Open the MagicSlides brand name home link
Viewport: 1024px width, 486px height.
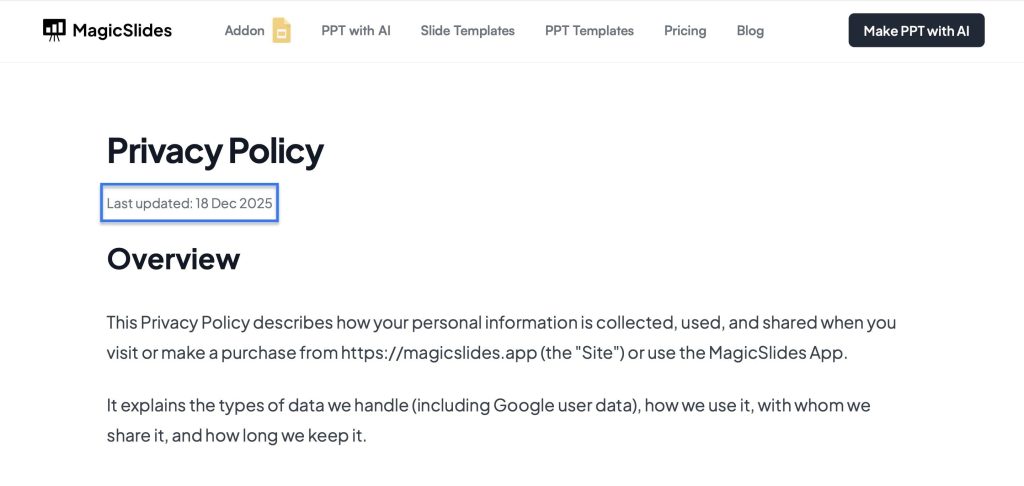(x=122, y=31)
